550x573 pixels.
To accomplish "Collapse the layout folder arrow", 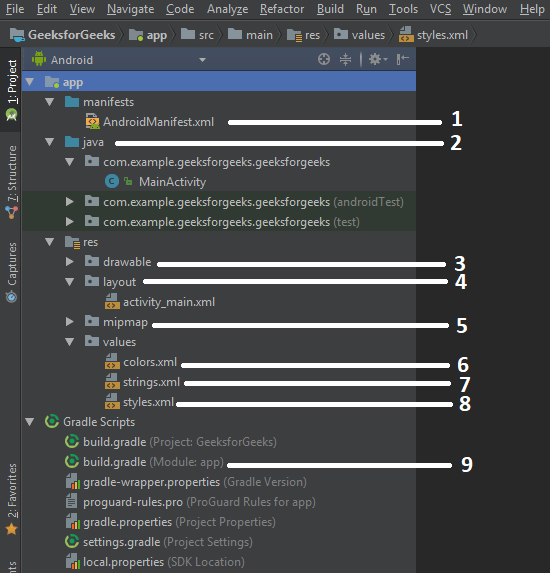I will (x=69, y=282).
